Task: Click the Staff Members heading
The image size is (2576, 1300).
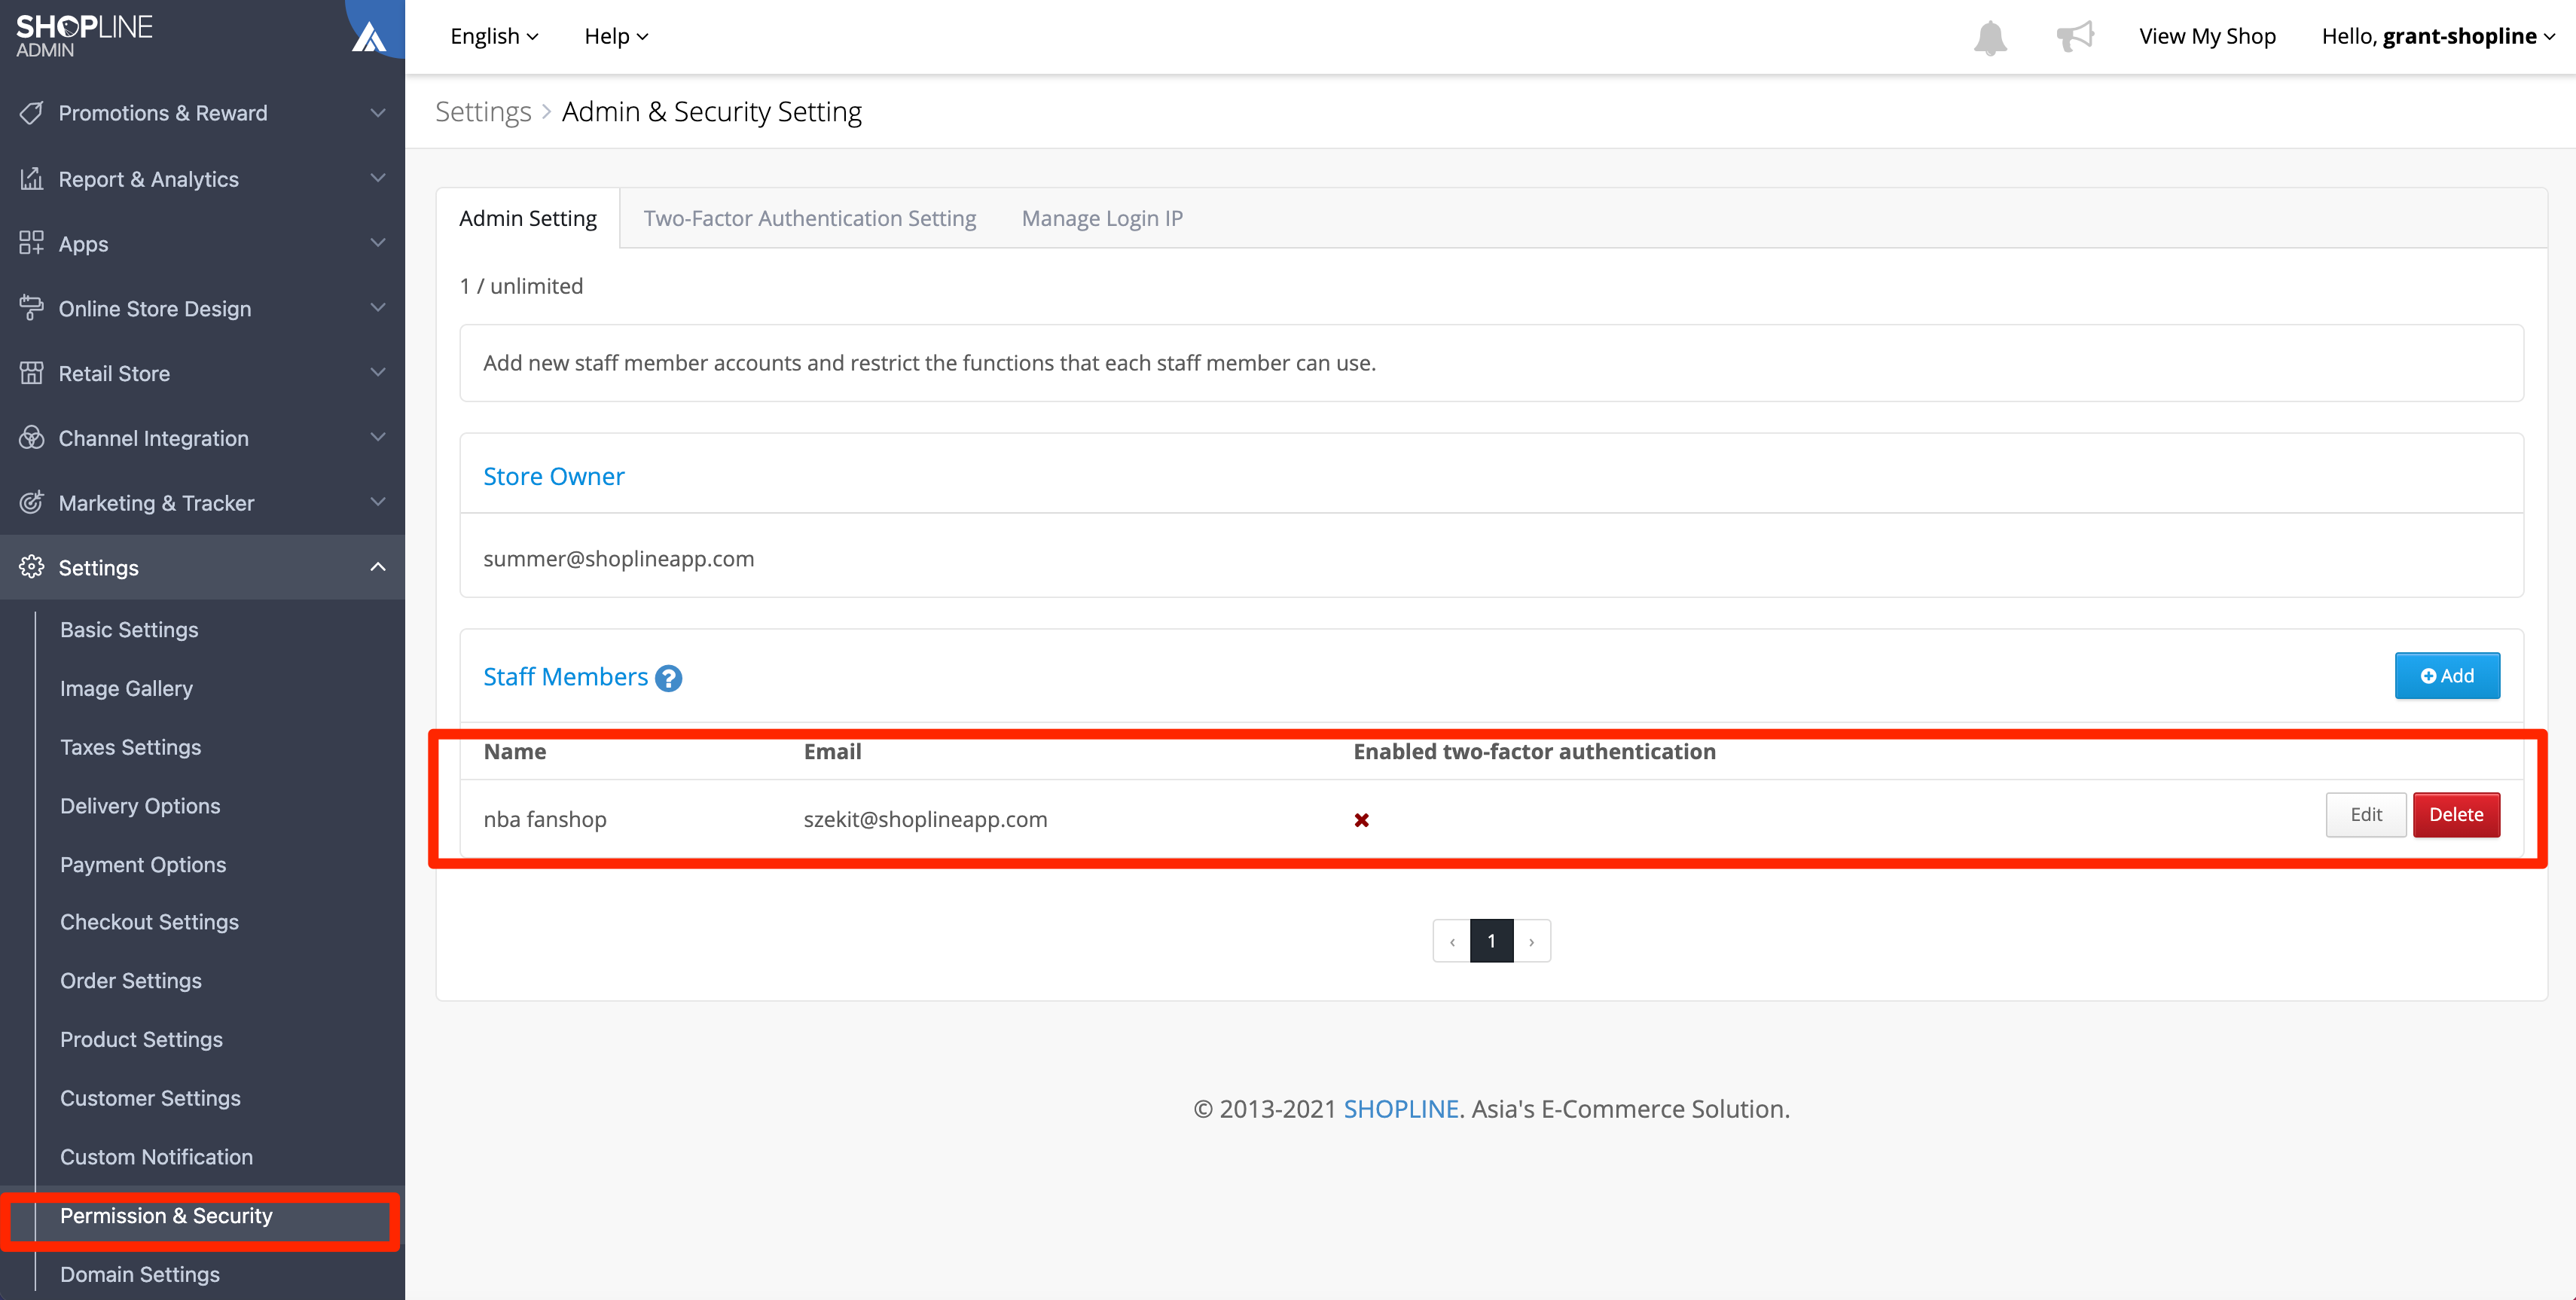Action: [x=565, y=678]
